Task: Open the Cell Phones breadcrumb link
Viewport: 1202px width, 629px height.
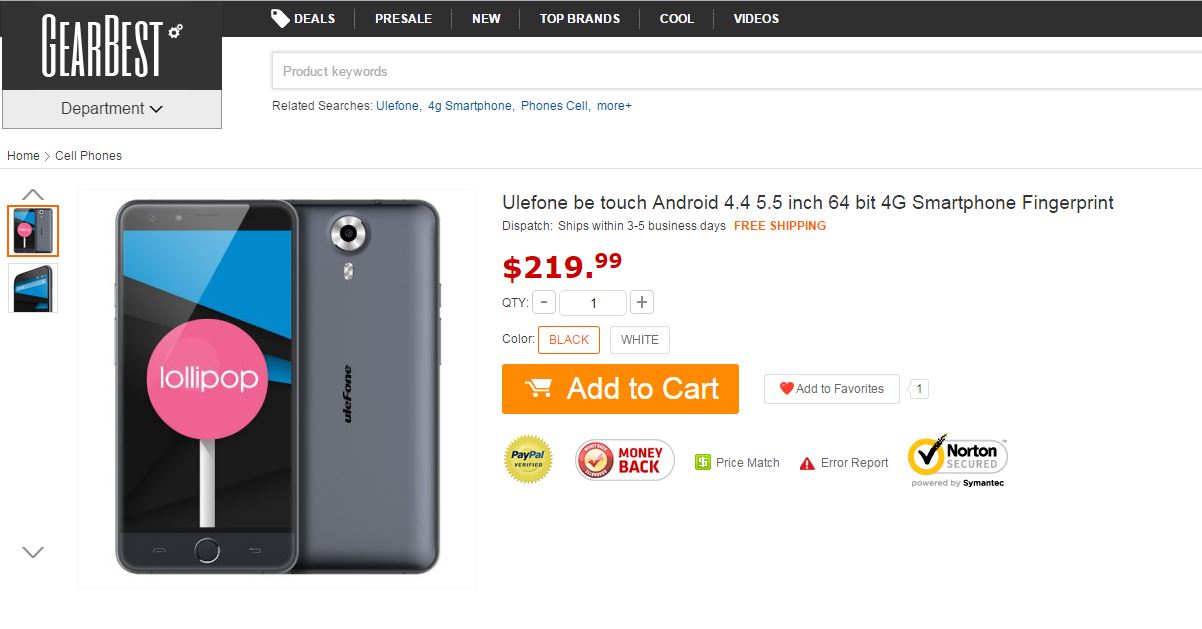Action: pos(88,155)
